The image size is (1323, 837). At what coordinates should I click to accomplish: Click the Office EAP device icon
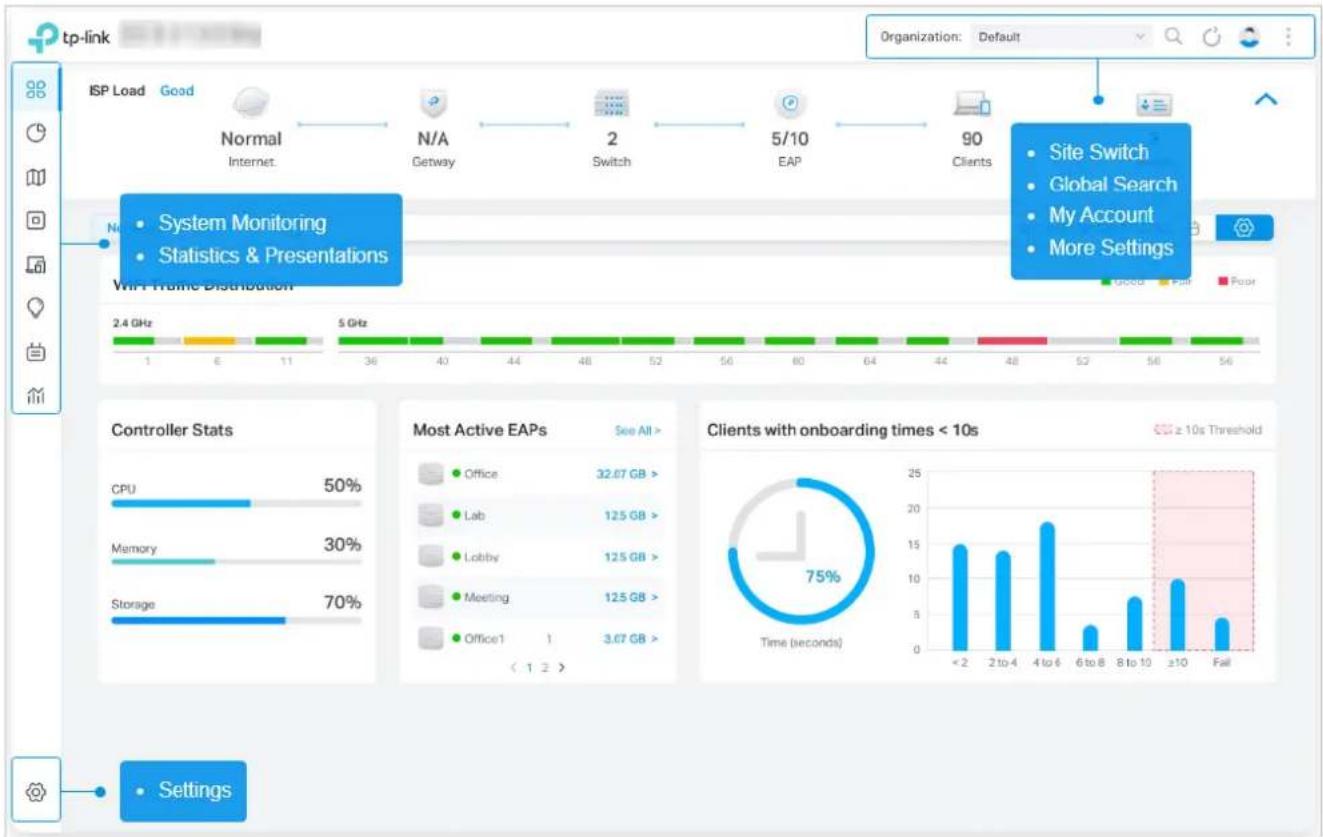click(x=431, y=474)
